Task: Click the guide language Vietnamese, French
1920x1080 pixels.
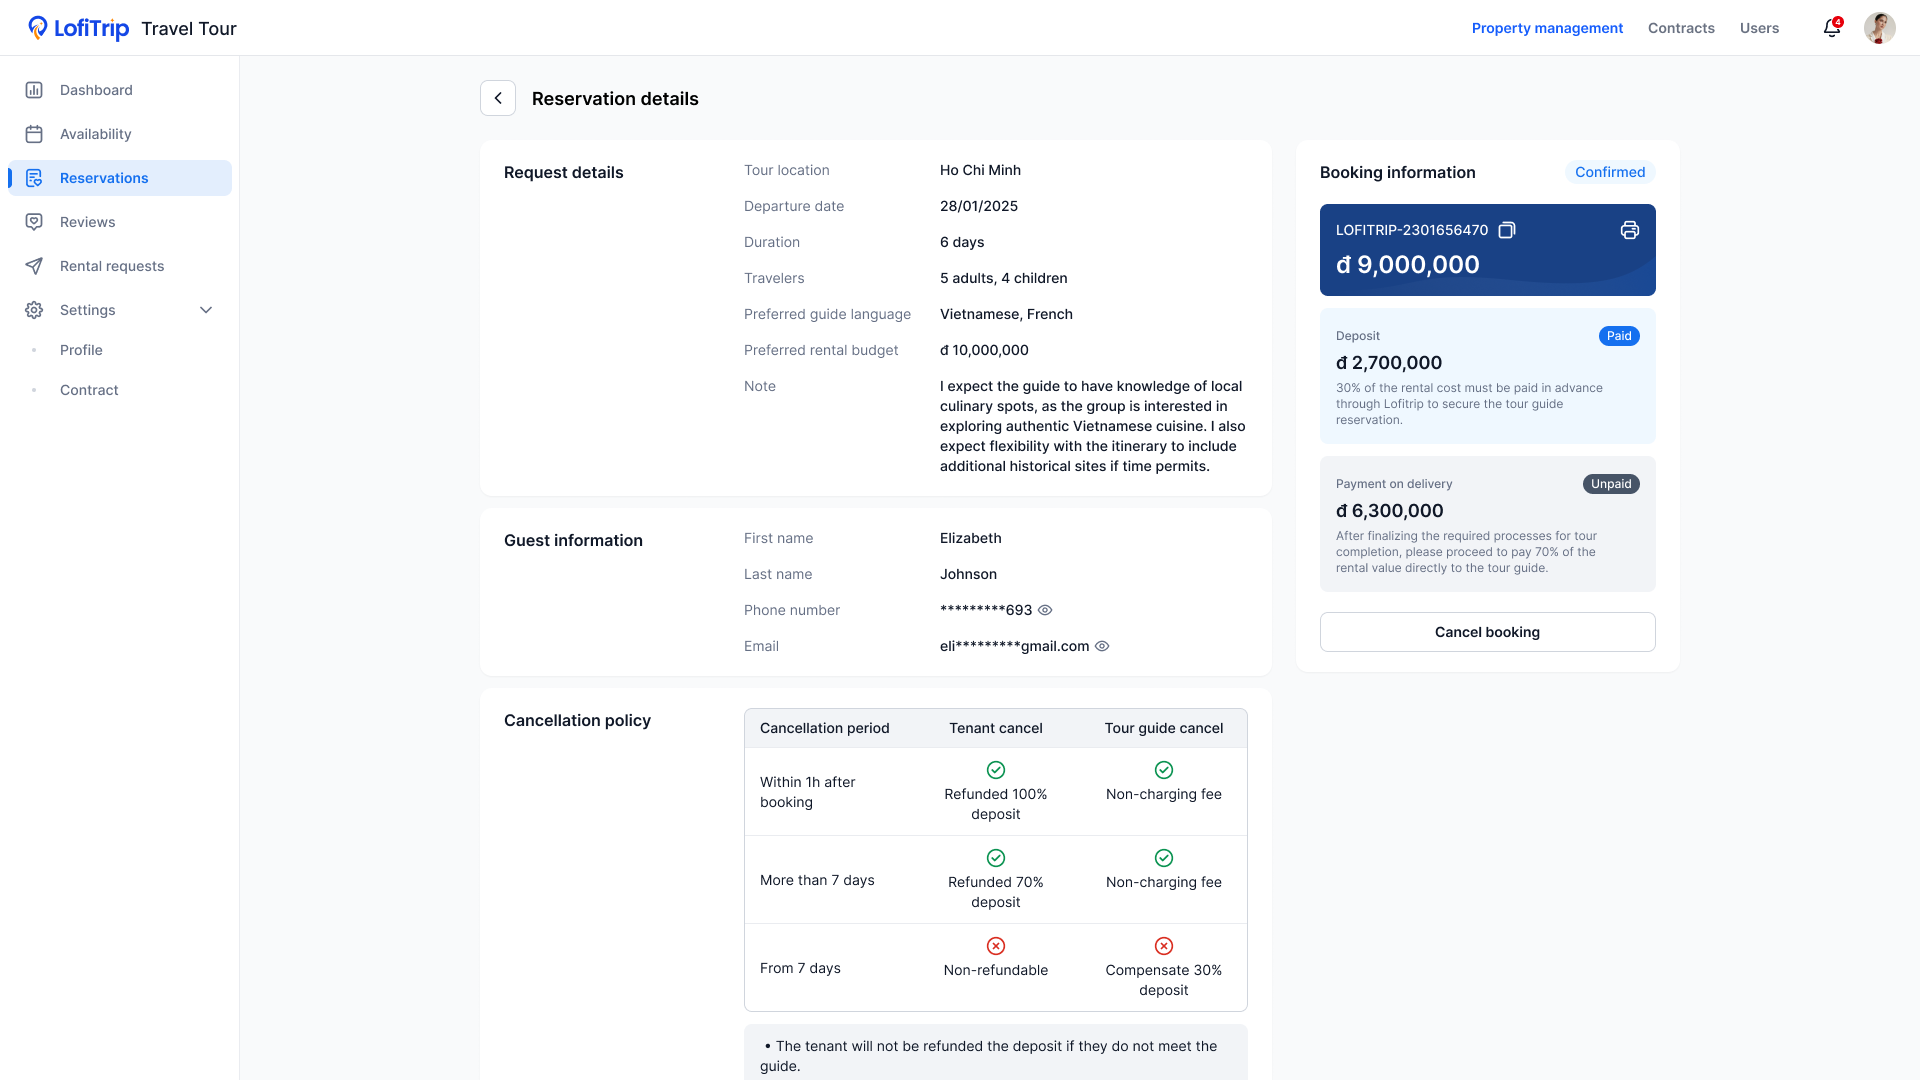Action: point(1006,314)
